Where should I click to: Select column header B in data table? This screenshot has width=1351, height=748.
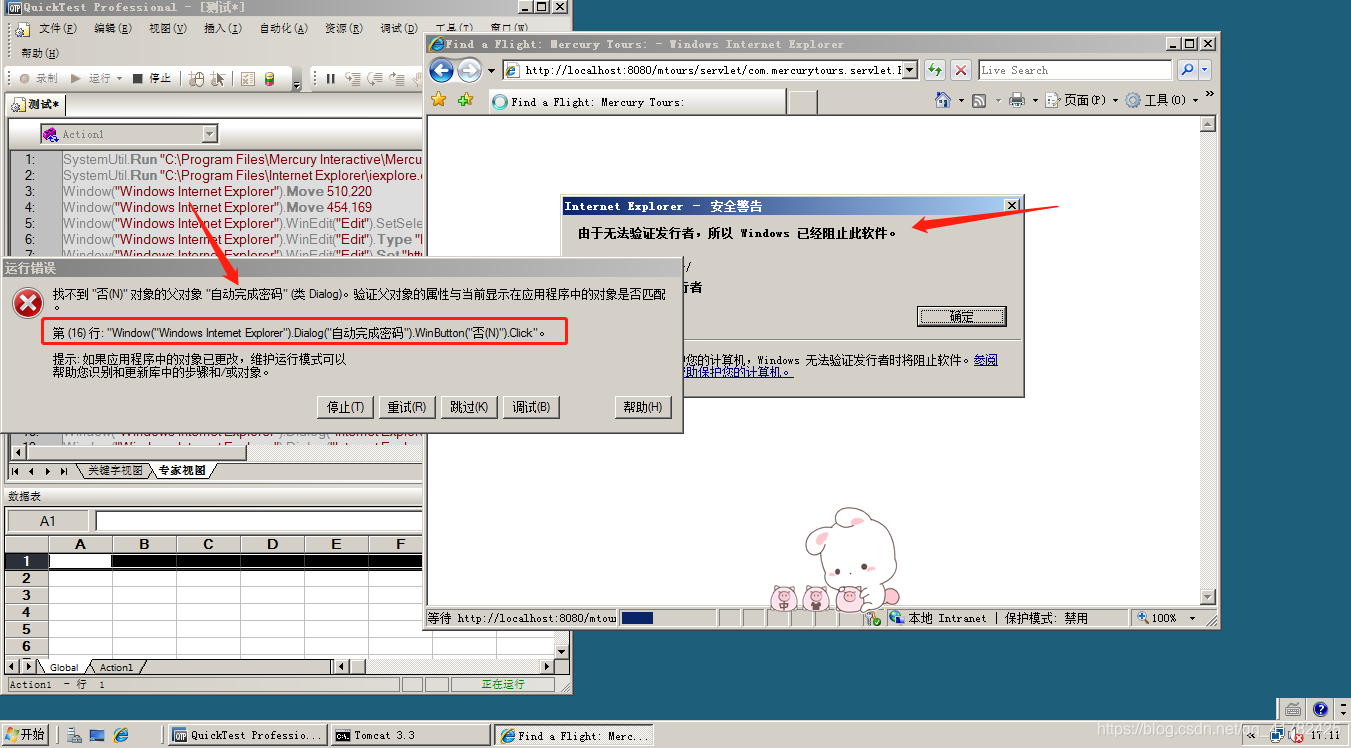(x=144, y=544)
